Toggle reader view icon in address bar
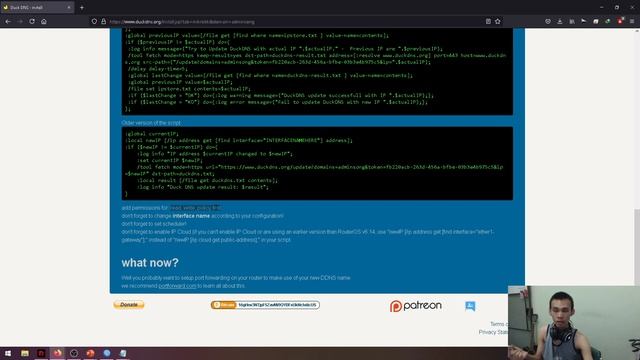Screen dimensions: 640x360 tap(488, 21)
